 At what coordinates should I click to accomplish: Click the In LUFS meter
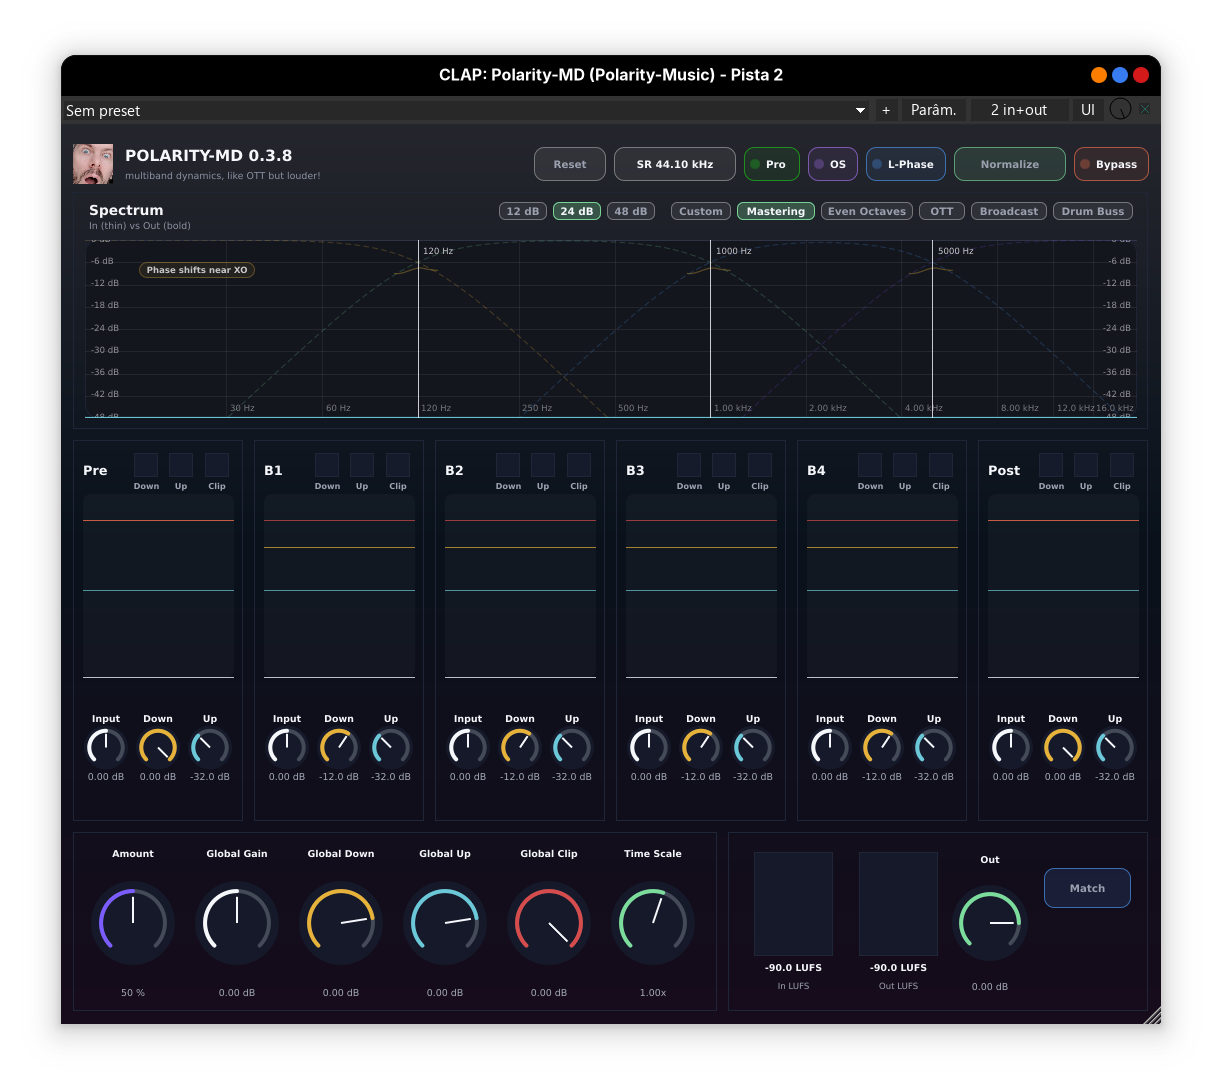coord(793,904)
